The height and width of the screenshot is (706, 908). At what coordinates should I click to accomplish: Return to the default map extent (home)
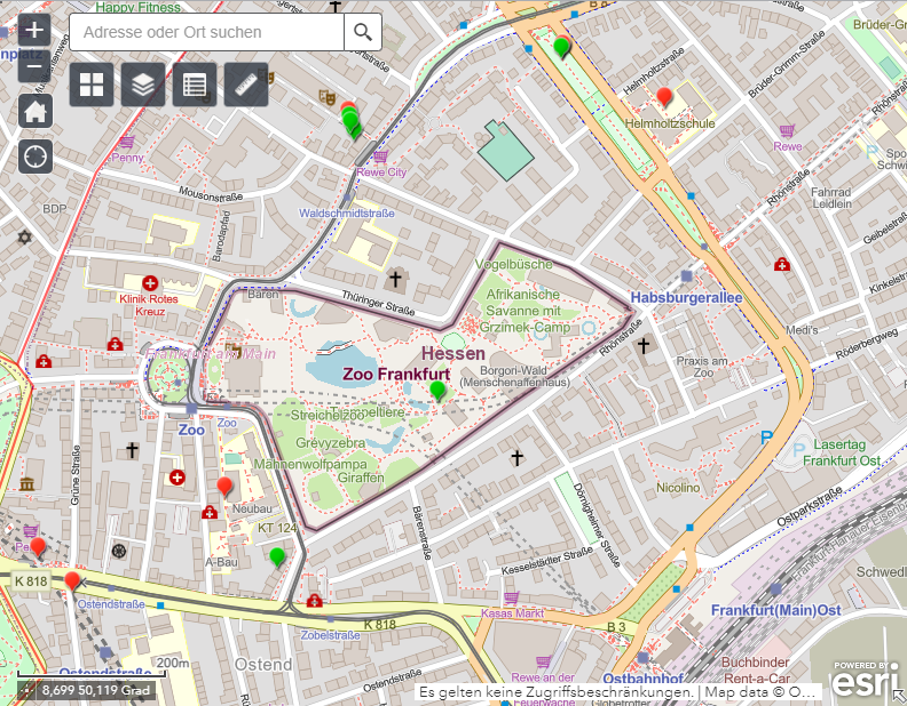pos(35,111)
